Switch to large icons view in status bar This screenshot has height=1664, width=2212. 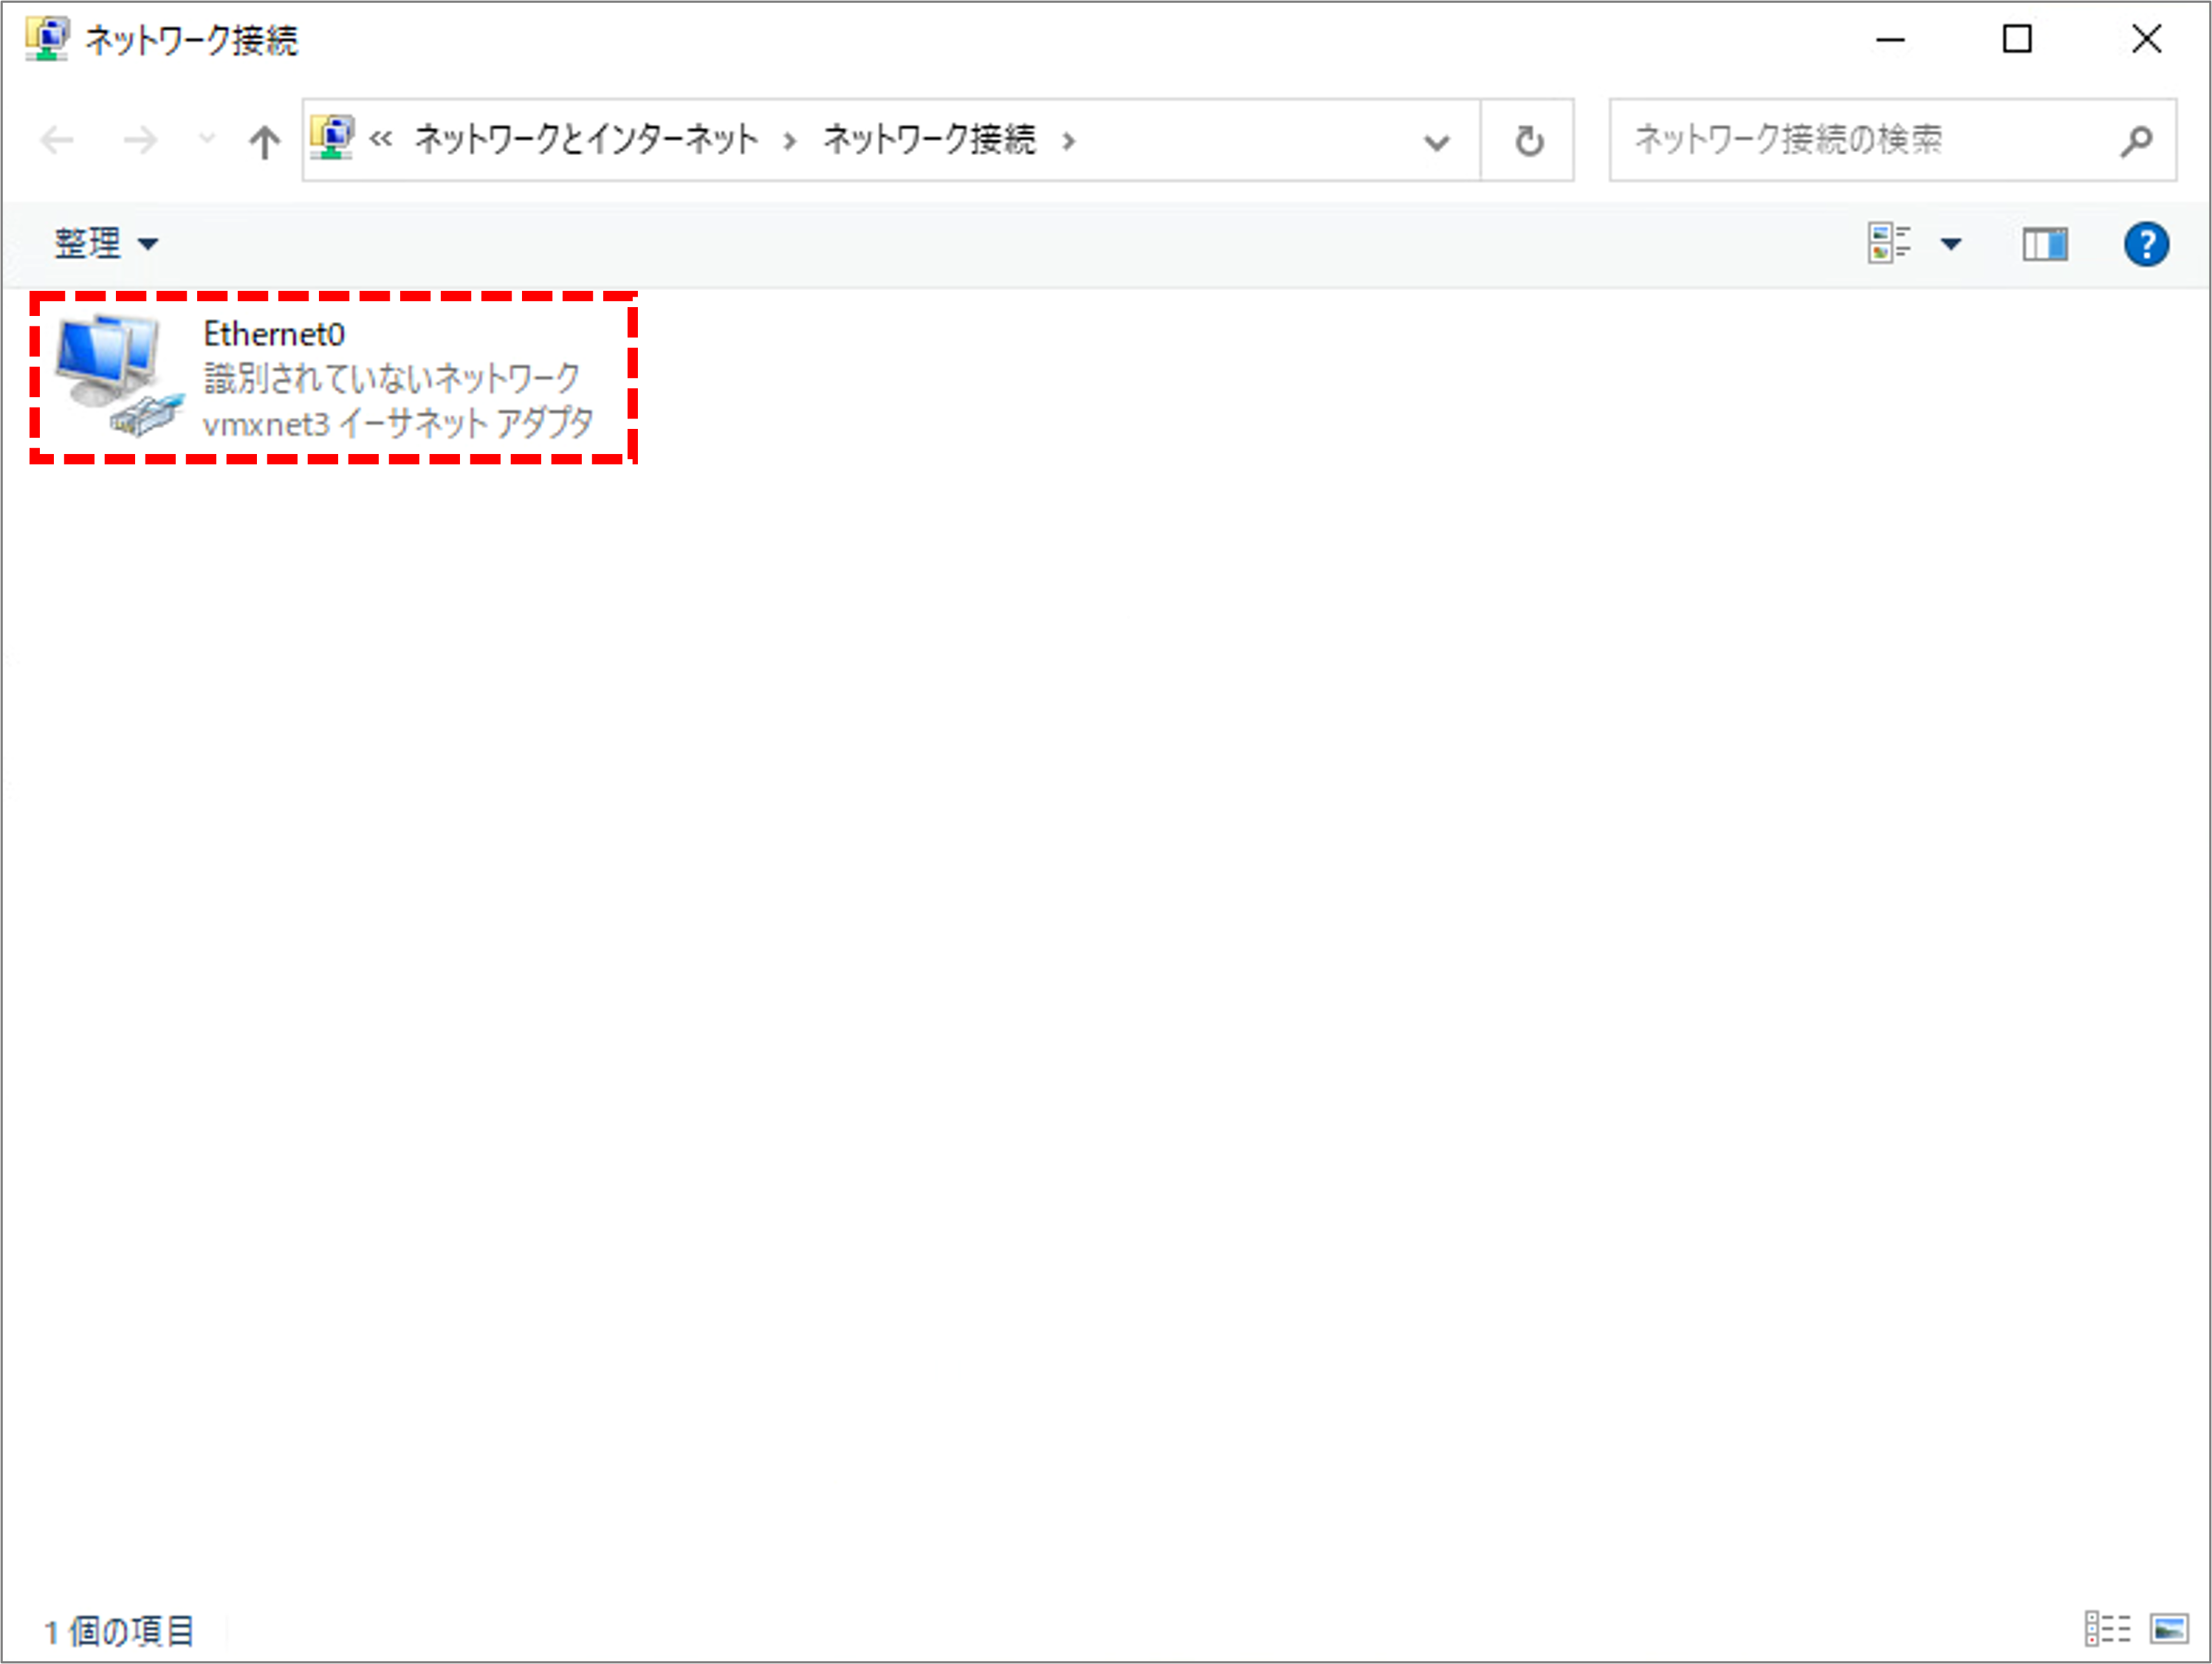click(2169, 1629)
